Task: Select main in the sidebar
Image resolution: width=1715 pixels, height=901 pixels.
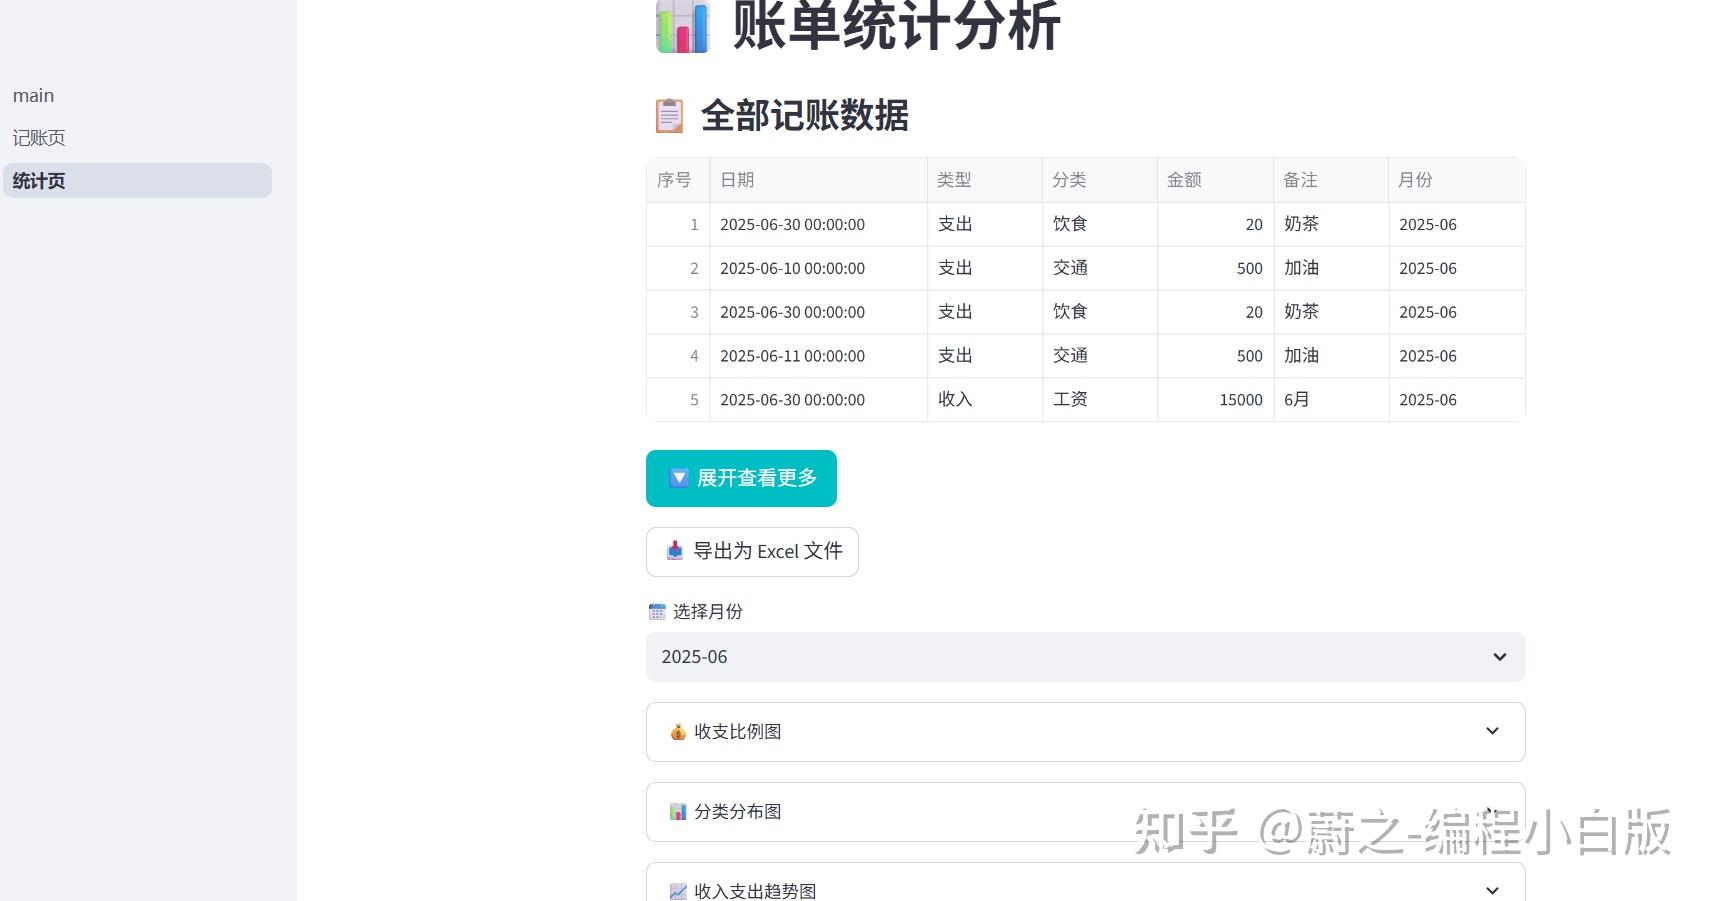Action: coord(33,95)
